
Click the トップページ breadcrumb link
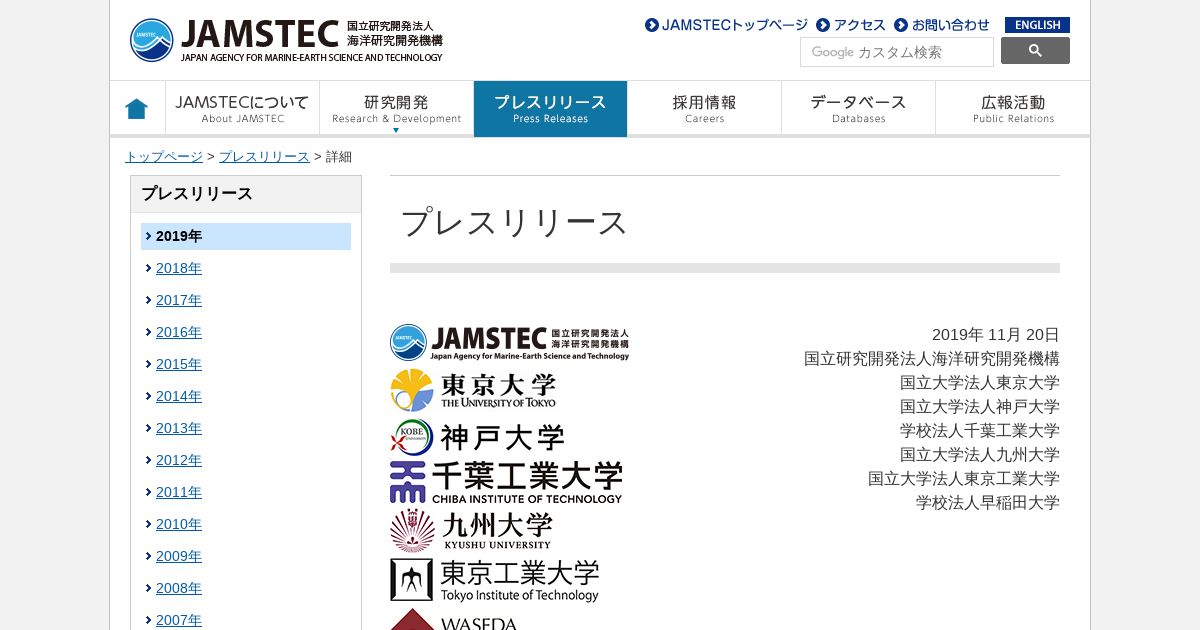tap(164, 157)
